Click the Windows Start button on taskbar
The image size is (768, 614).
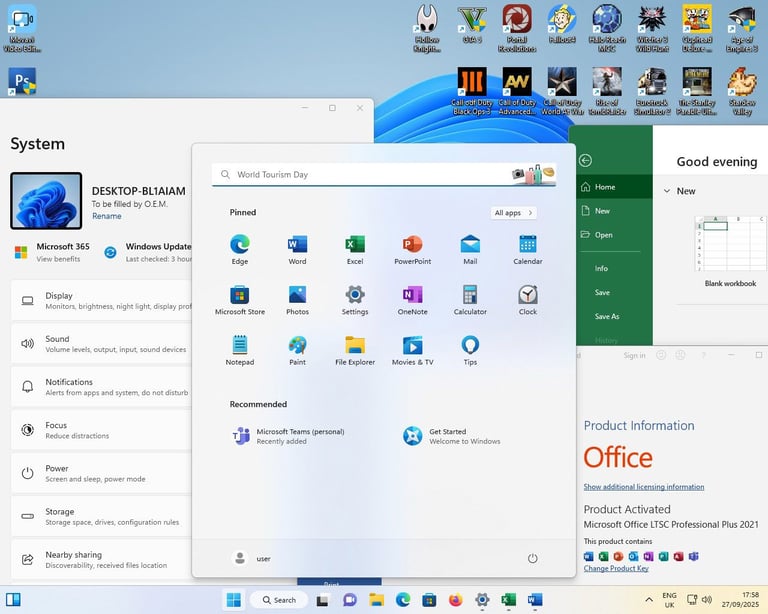(234, 599)
